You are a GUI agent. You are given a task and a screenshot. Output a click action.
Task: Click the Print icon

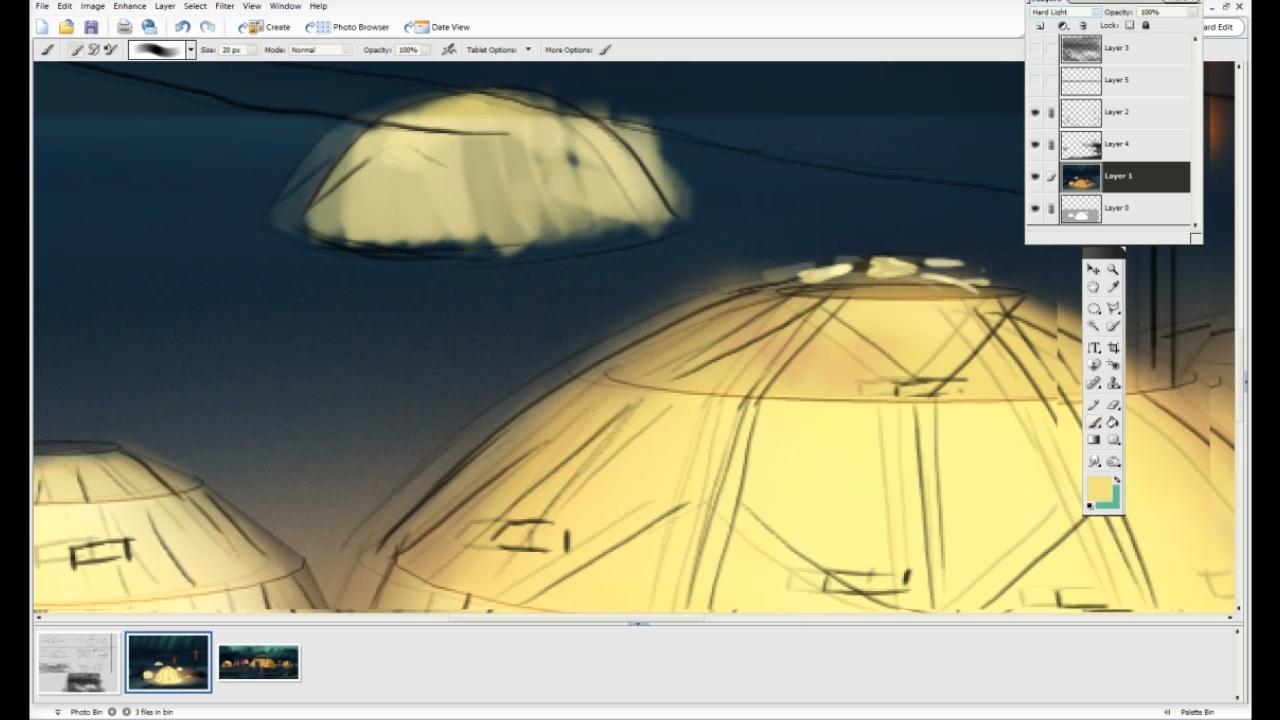(x=124, y=27)
